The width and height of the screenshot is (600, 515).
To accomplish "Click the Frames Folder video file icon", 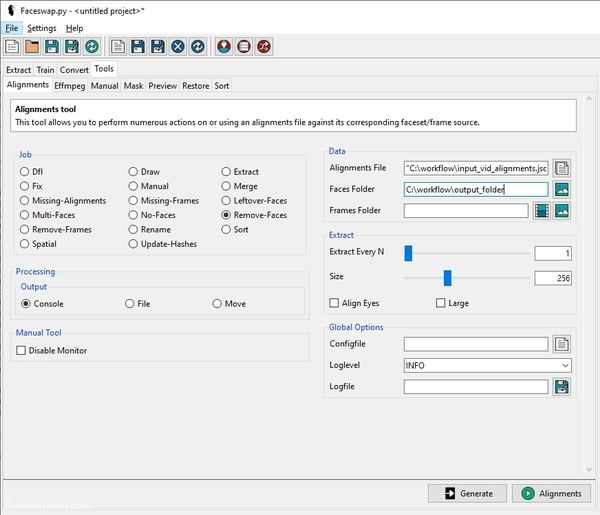I will tap(541, 211).
